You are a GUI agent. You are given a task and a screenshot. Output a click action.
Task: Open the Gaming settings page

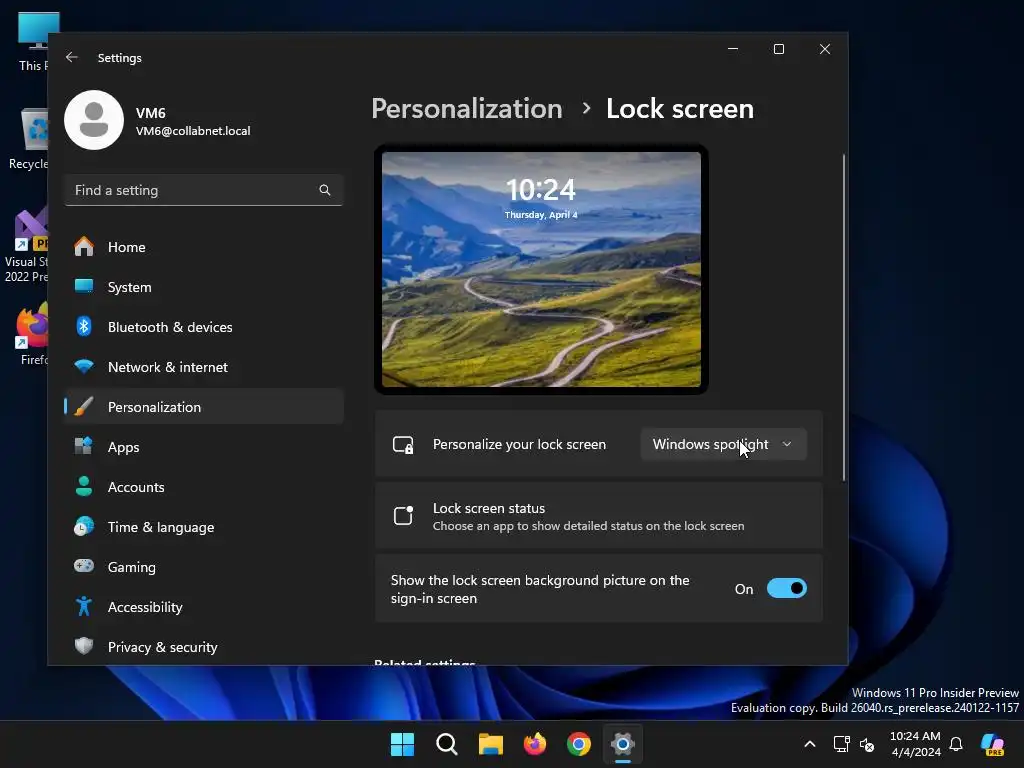click(204, 566)
